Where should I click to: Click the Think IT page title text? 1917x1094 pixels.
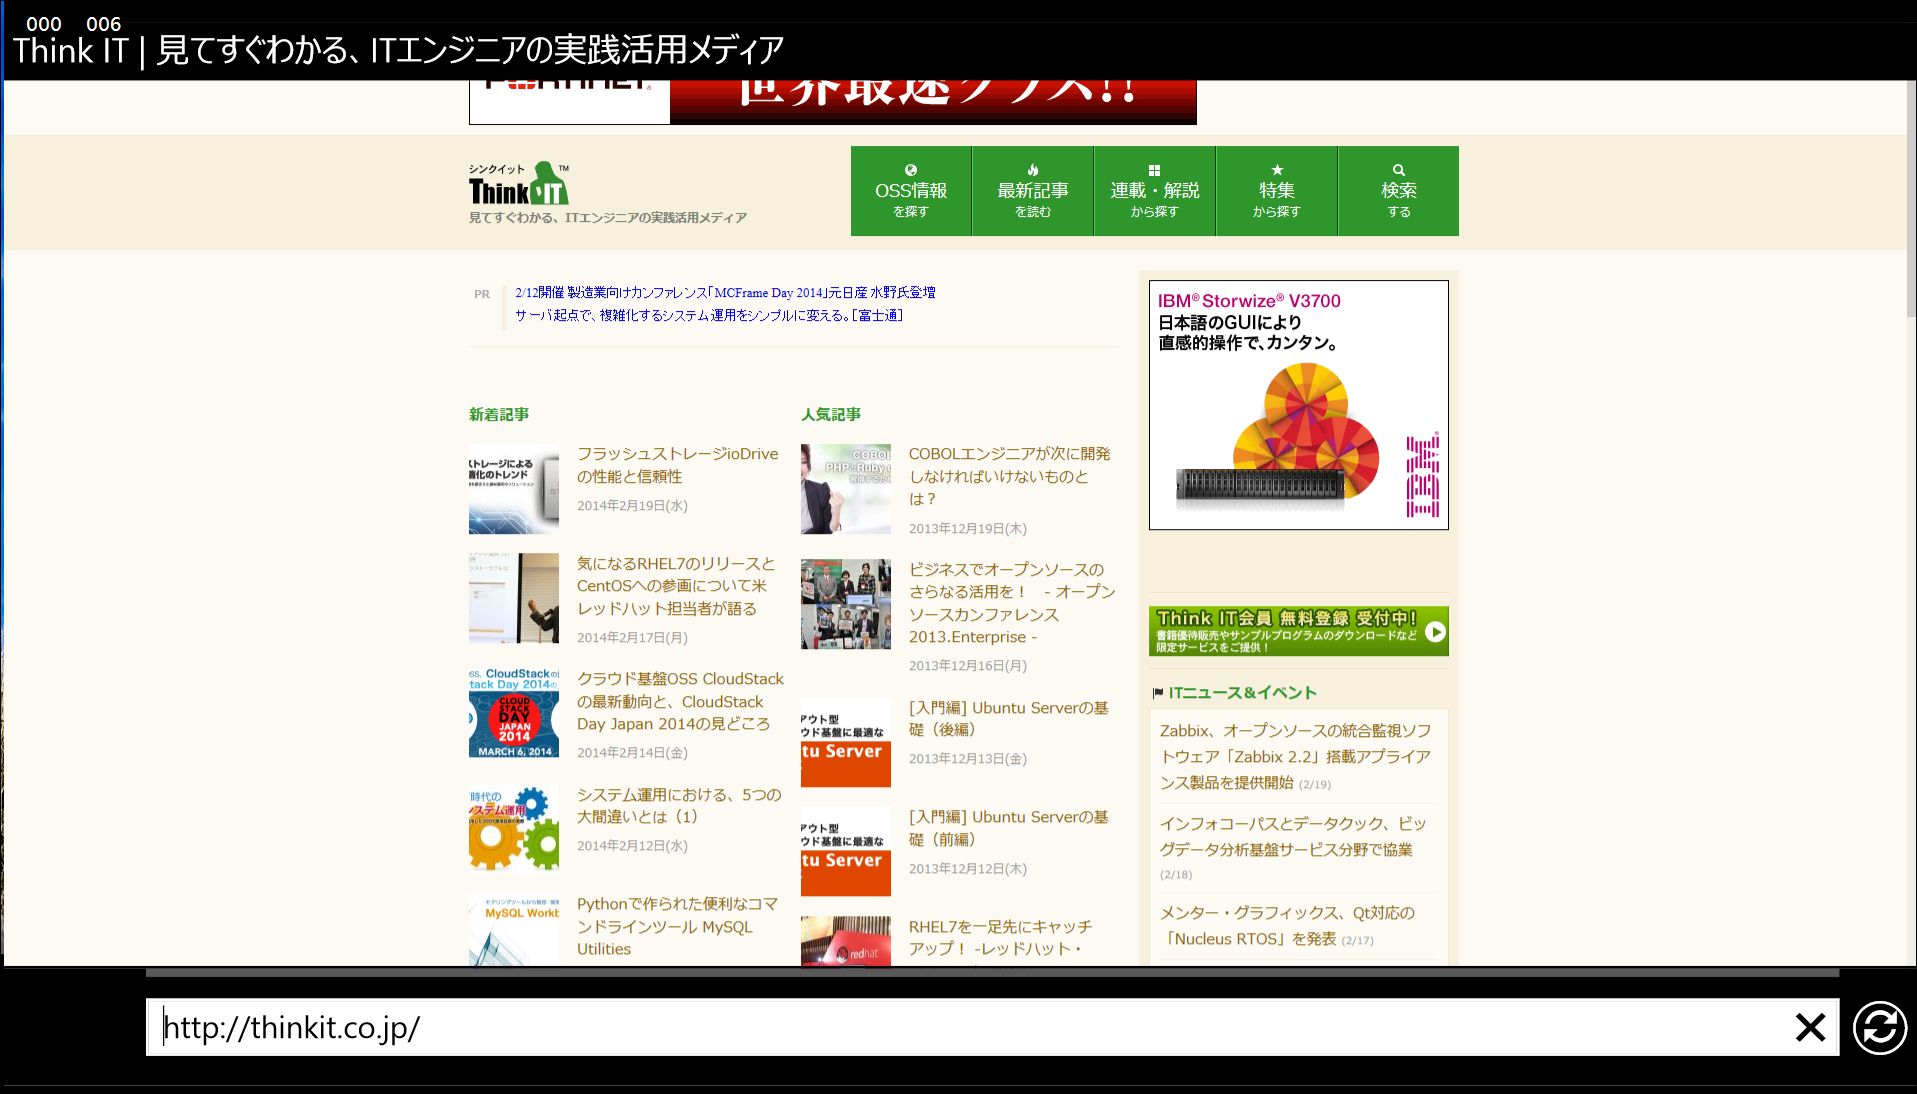(x=398, y=49)
